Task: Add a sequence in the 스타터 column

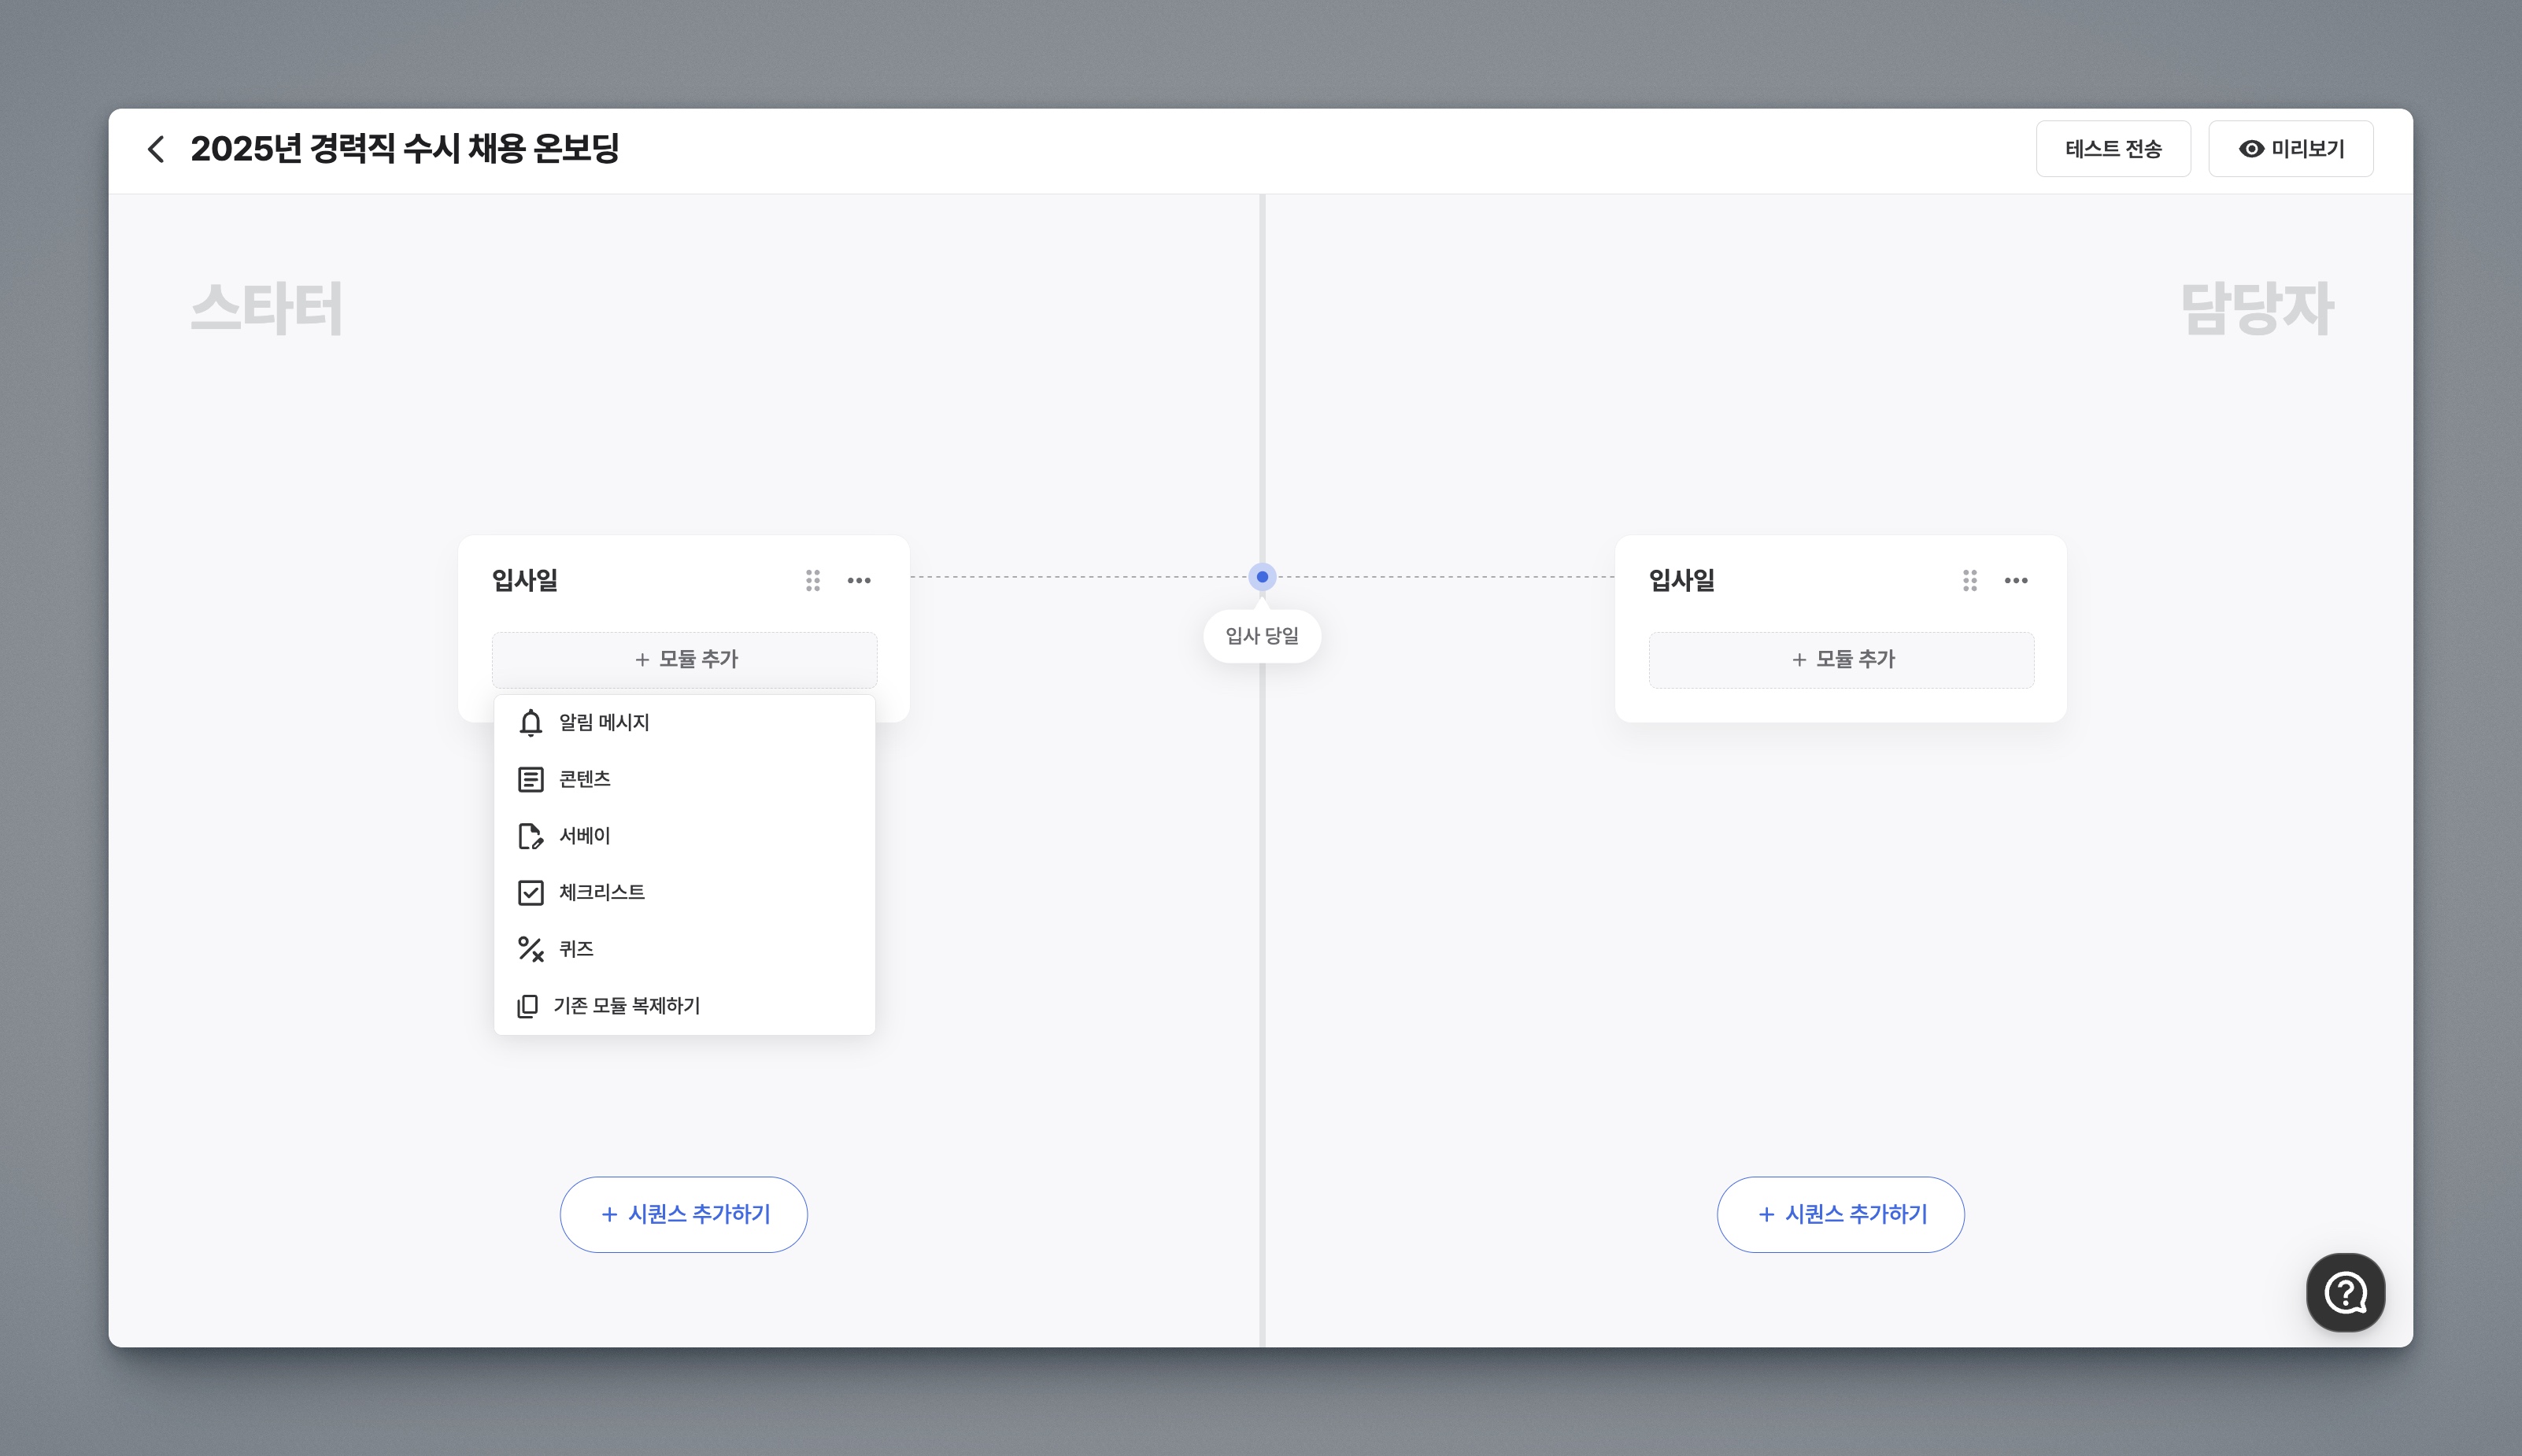Action: (684, 1214)
